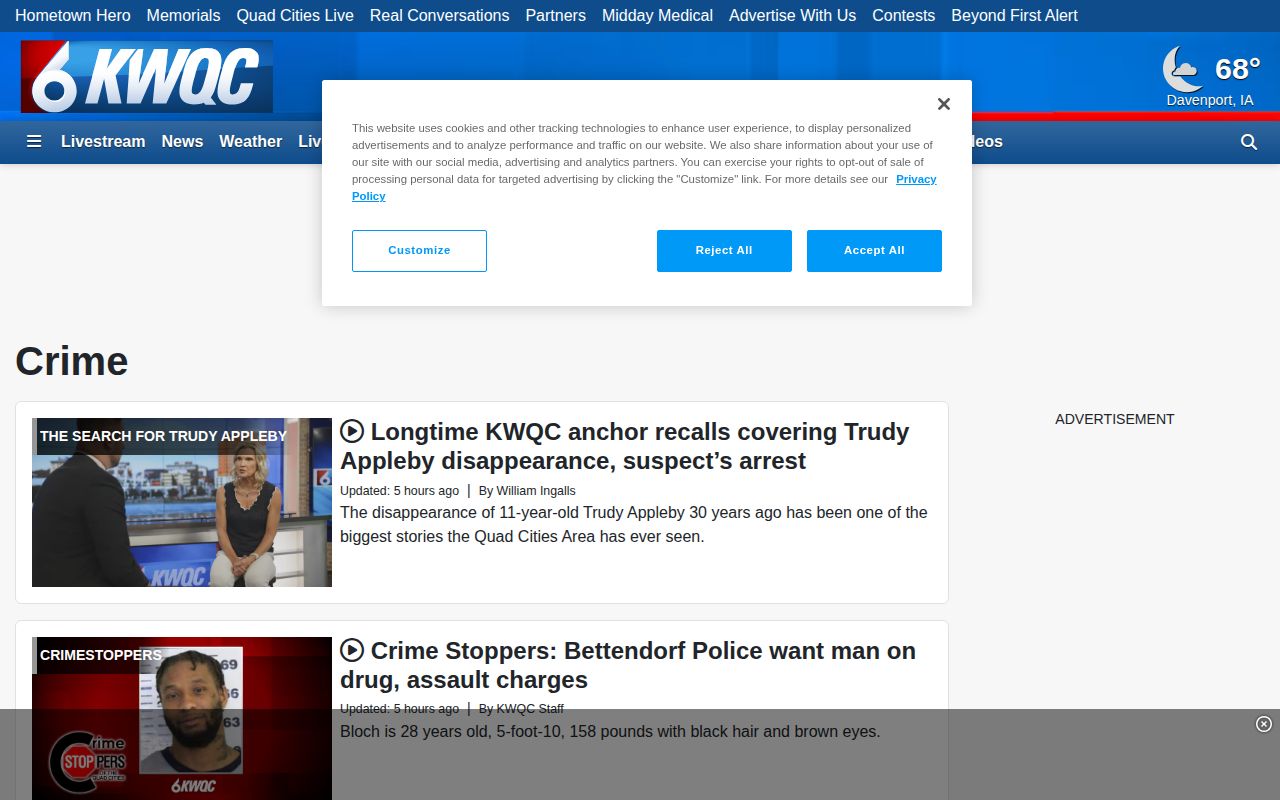
Task: Click the 68° temperature reading
Action: 1237,68
